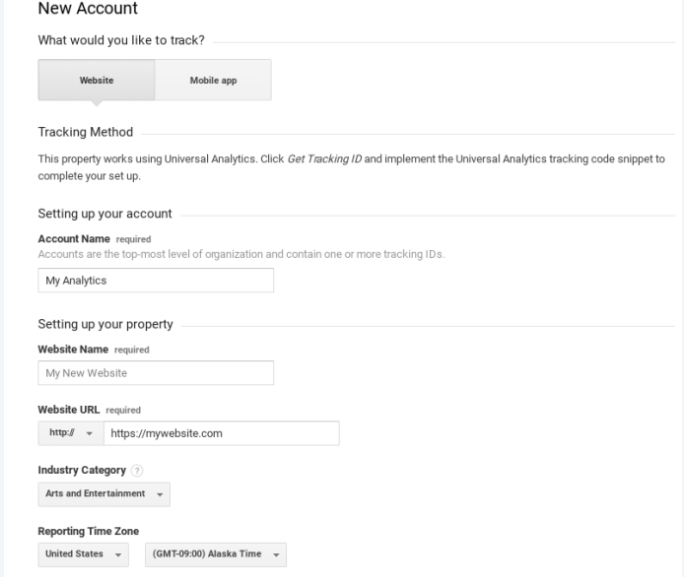Click the Setting up your account heading
The image size is (684, 577).
(105, 214)
